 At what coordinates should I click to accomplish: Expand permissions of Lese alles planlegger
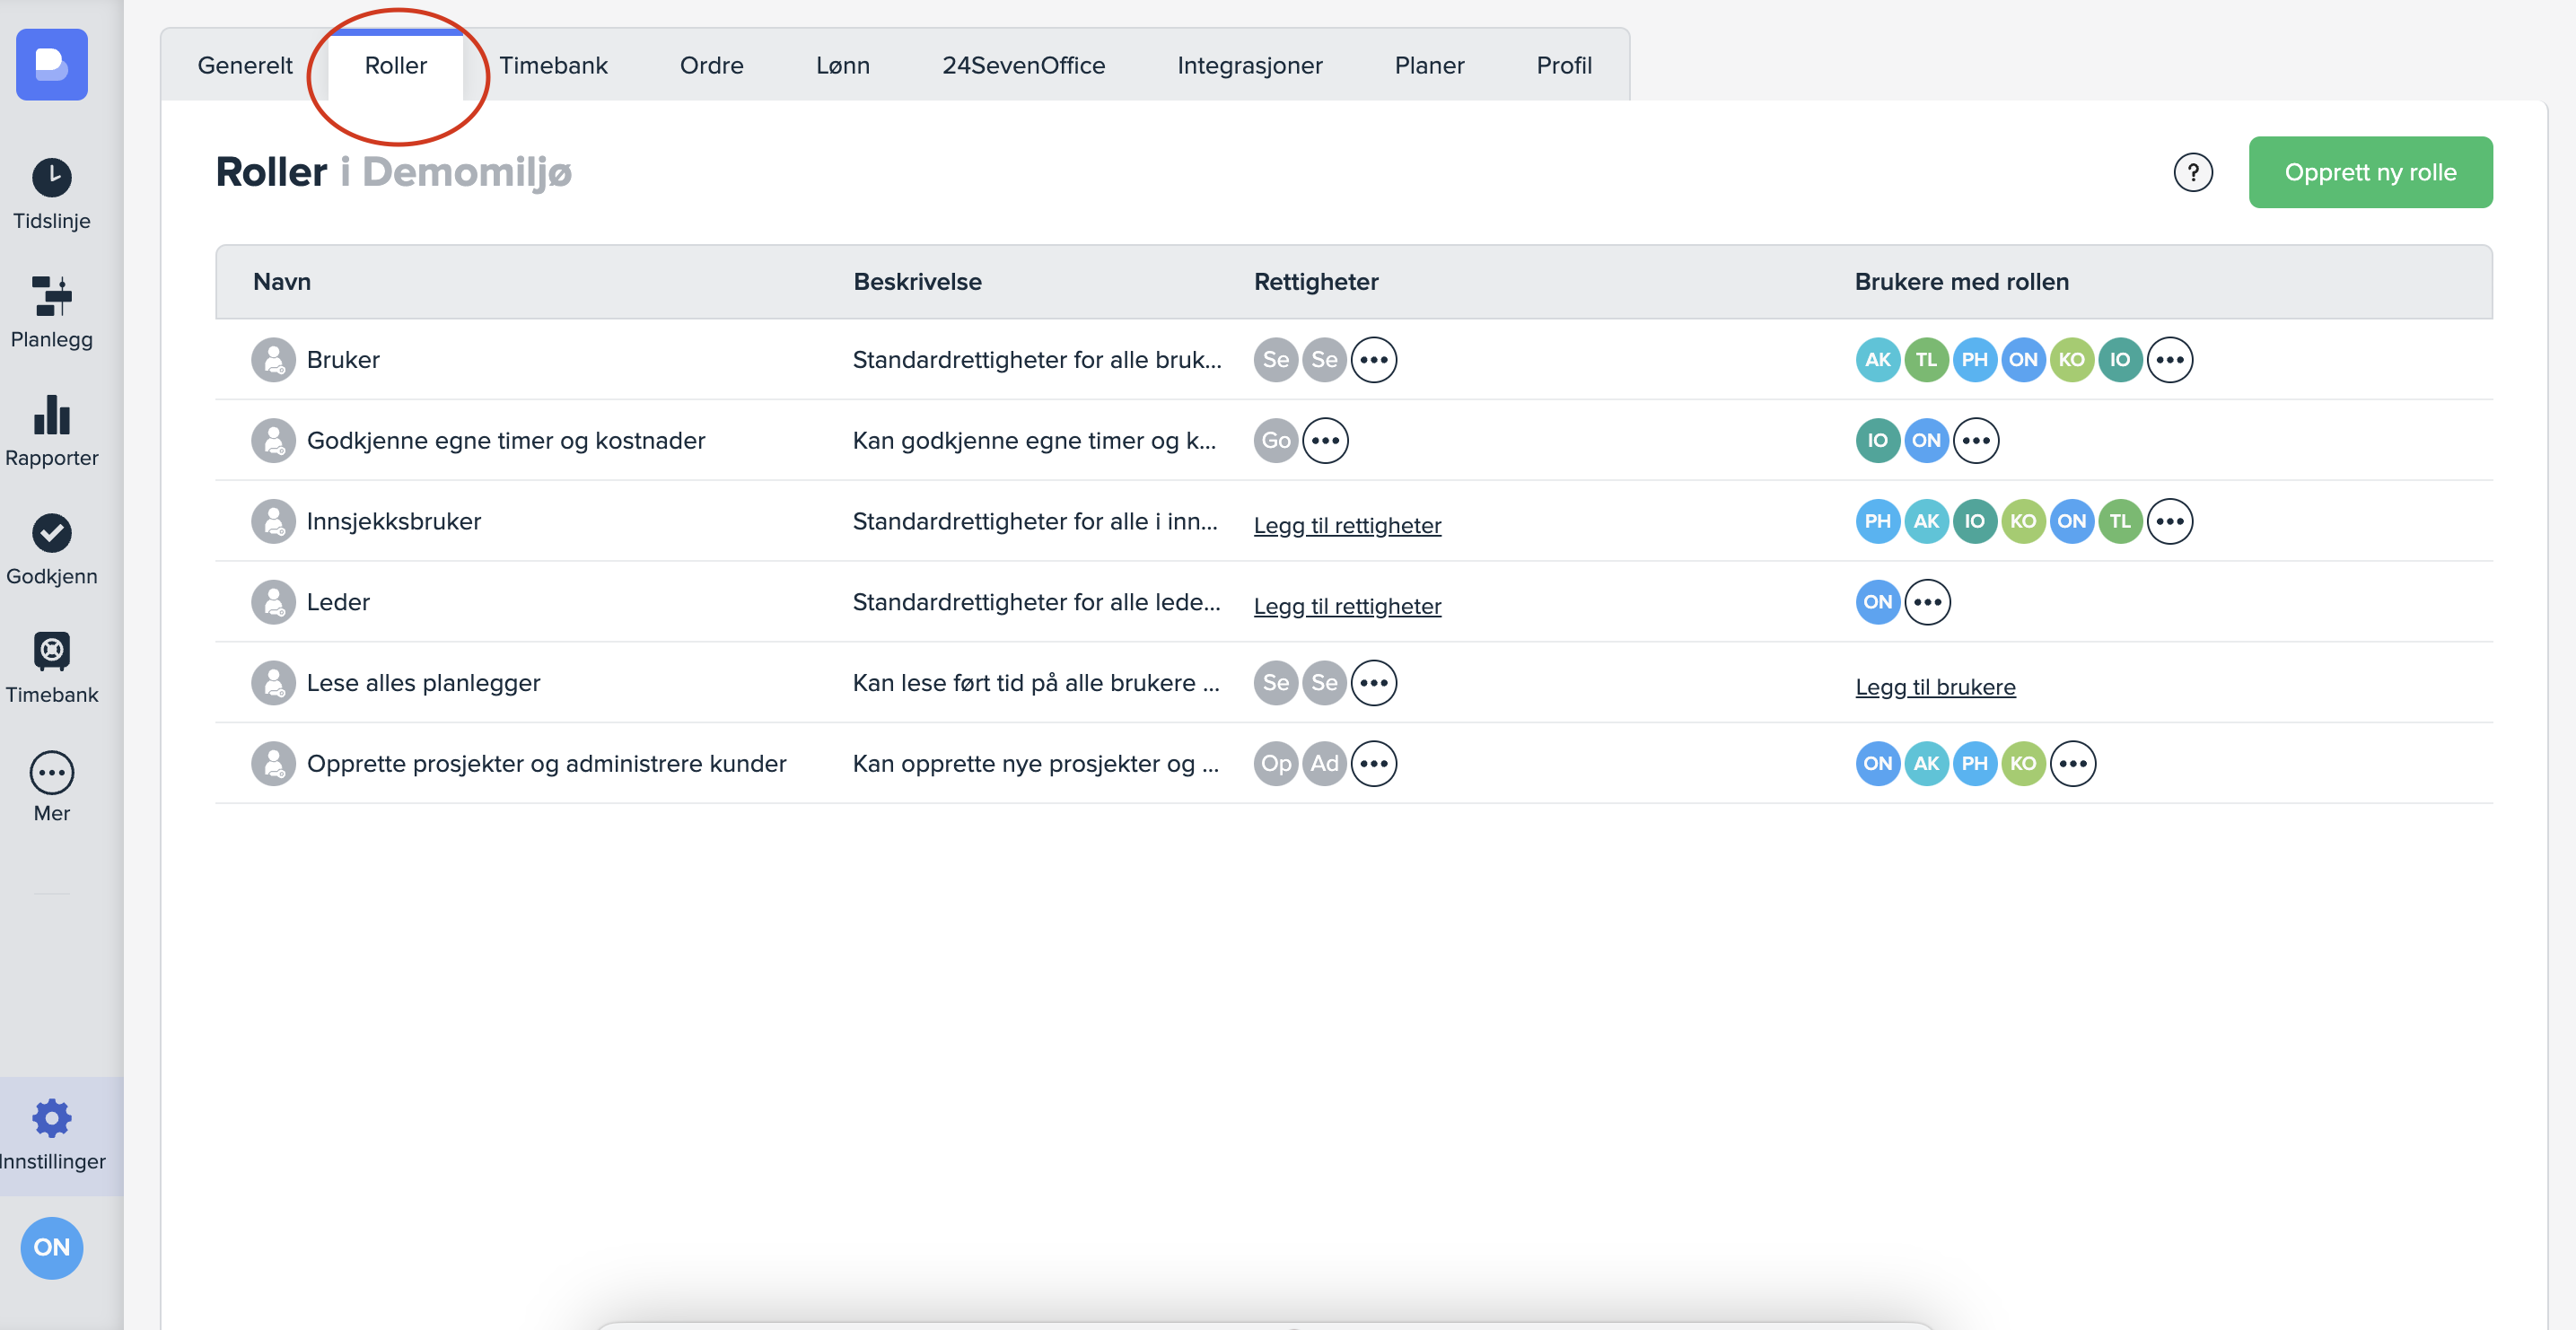1373,683
